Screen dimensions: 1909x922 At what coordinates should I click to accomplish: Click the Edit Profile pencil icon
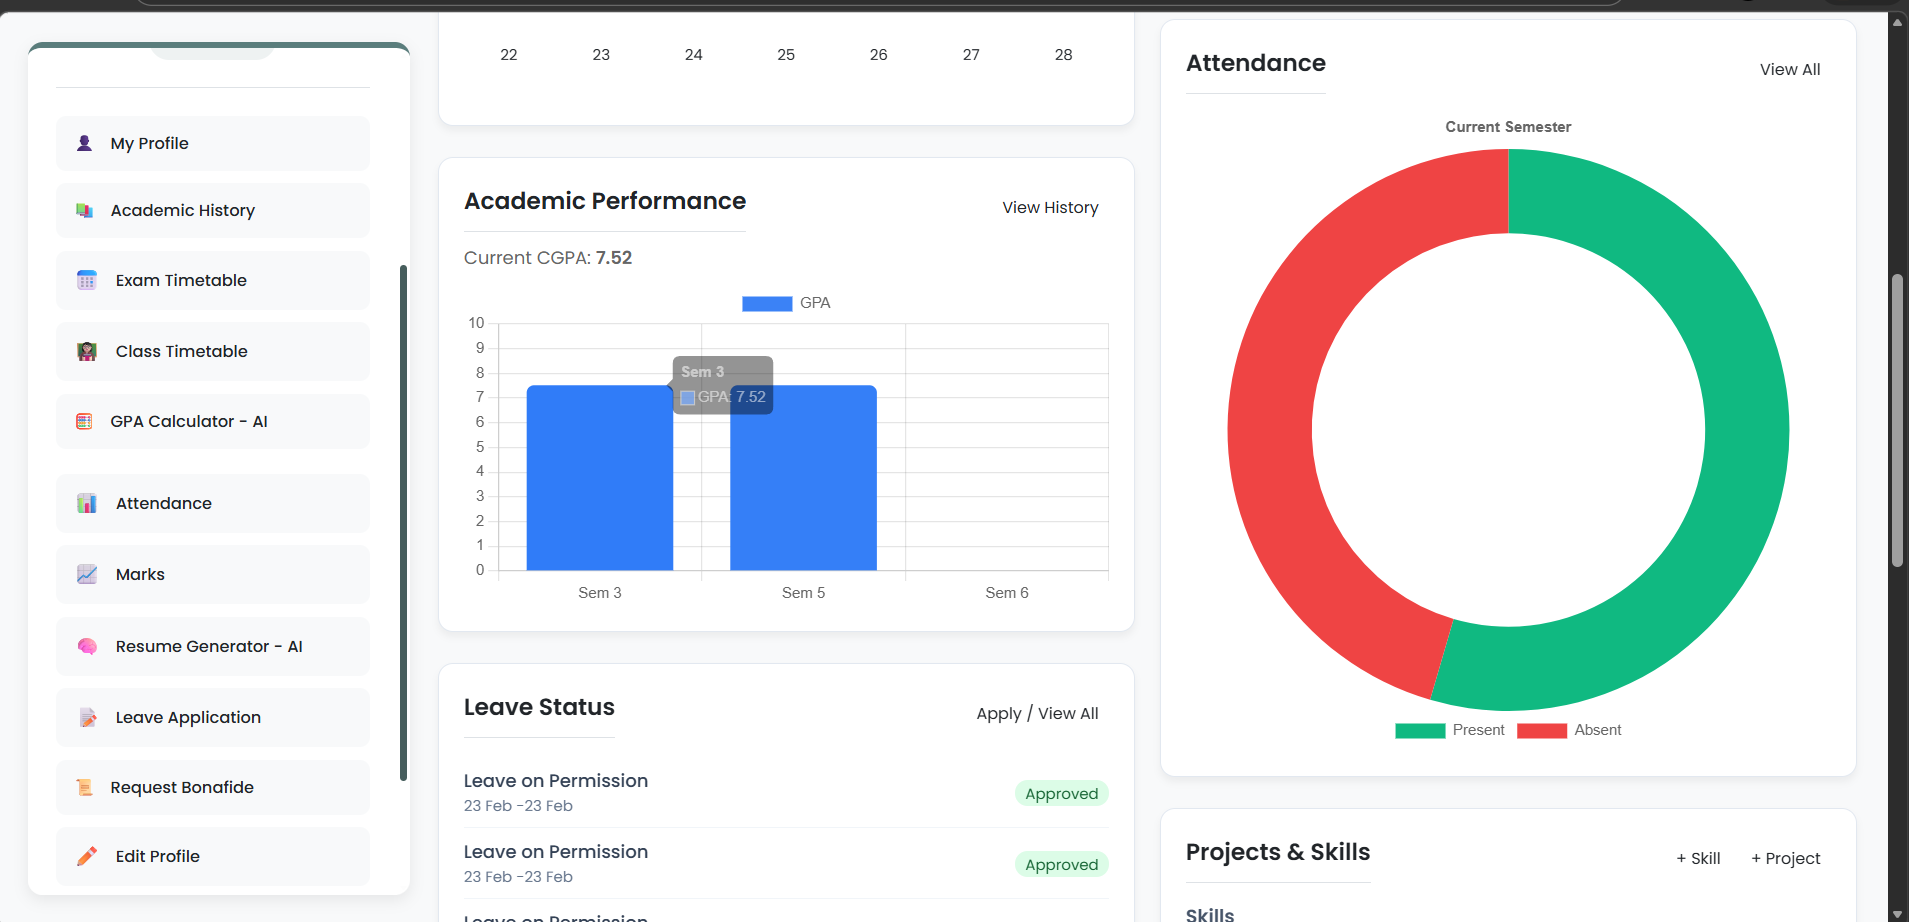tap(87, 856)
